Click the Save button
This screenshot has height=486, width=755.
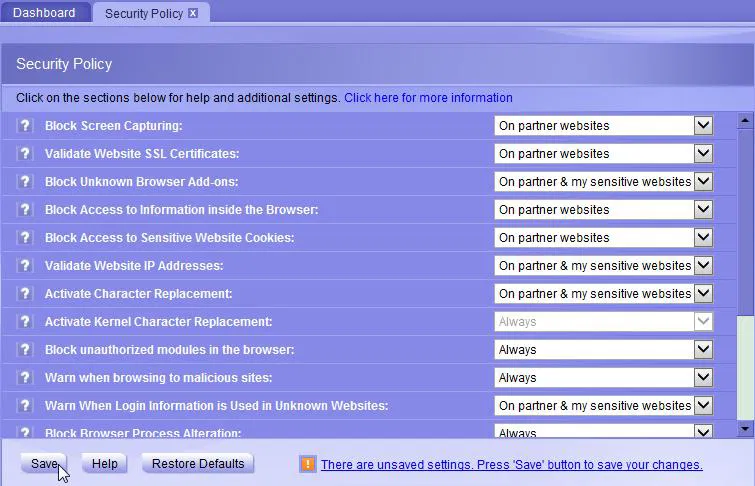pyautogui.click(x=44, y=464)
